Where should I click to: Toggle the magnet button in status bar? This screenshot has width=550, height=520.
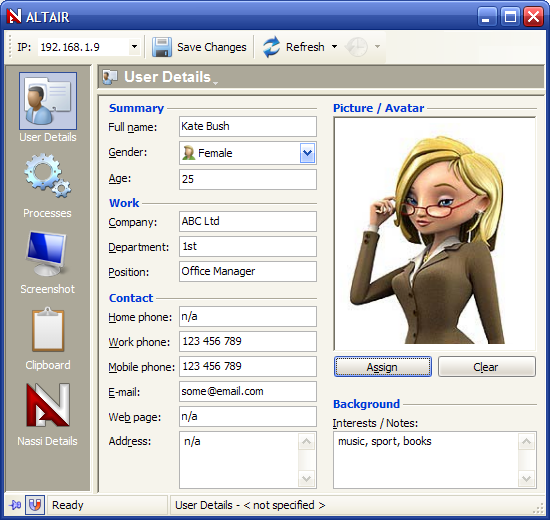point(35,505)
